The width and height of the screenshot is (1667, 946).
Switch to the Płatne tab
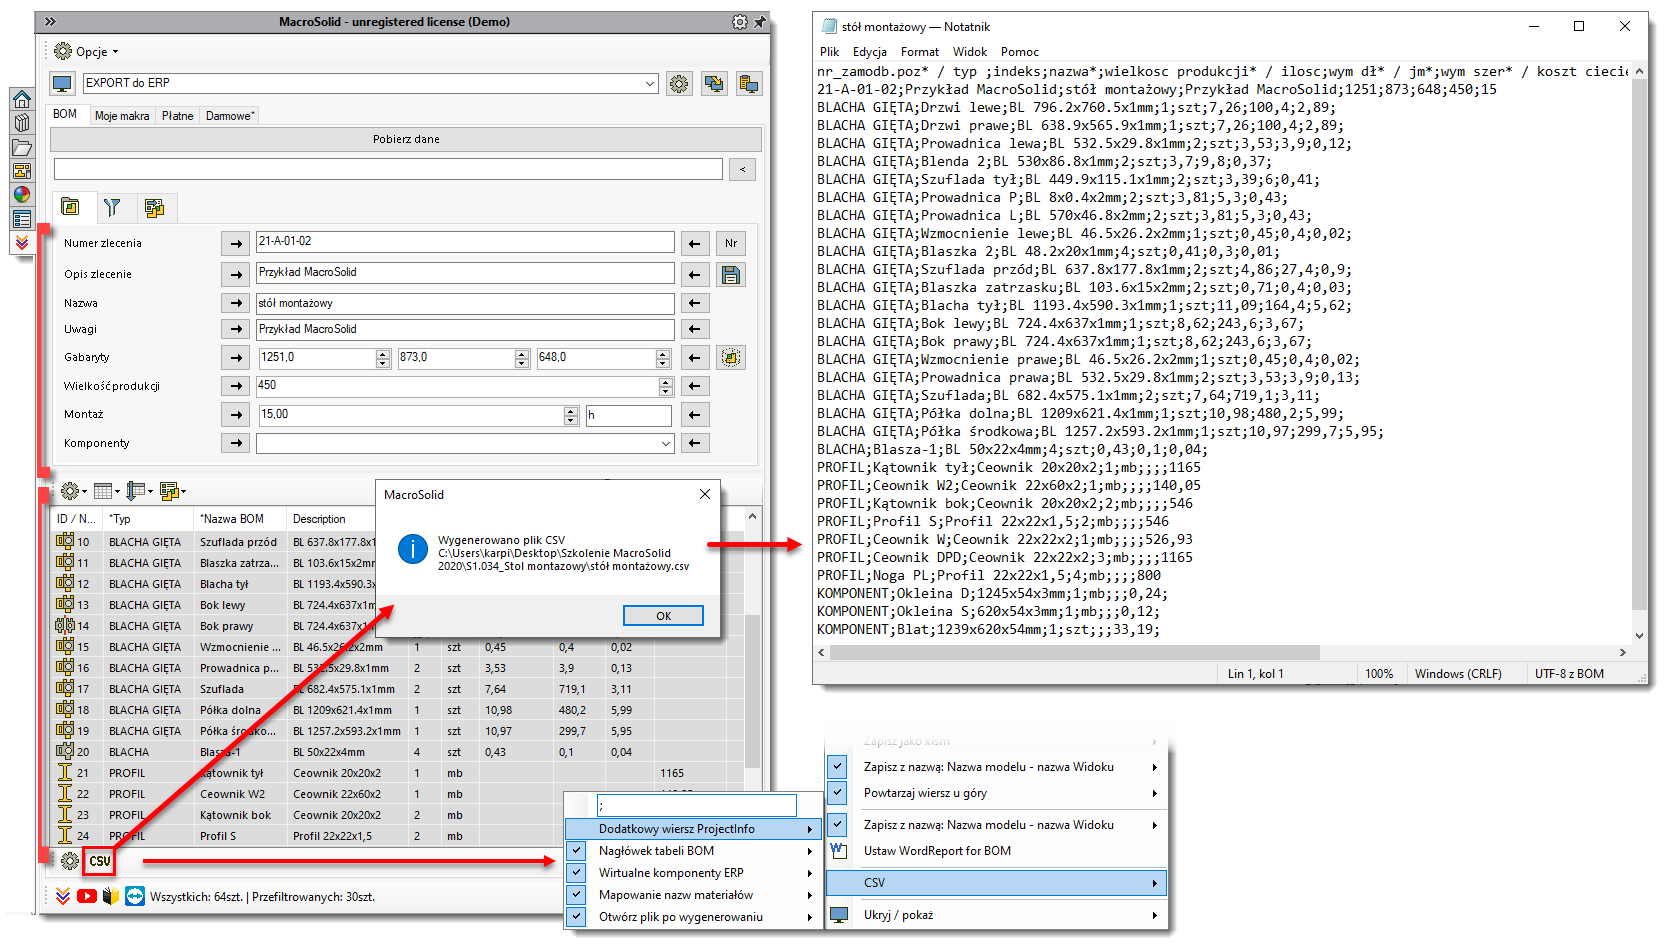pos(178,116)
